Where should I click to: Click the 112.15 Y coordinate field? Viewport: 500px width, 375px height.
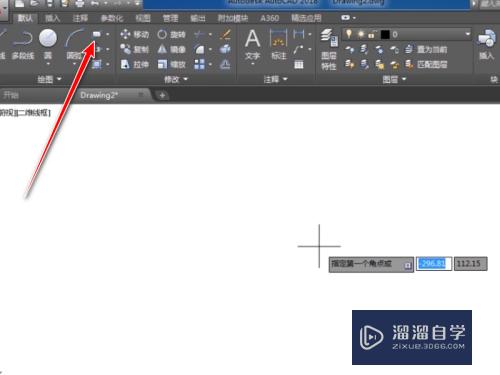[470, 264]
